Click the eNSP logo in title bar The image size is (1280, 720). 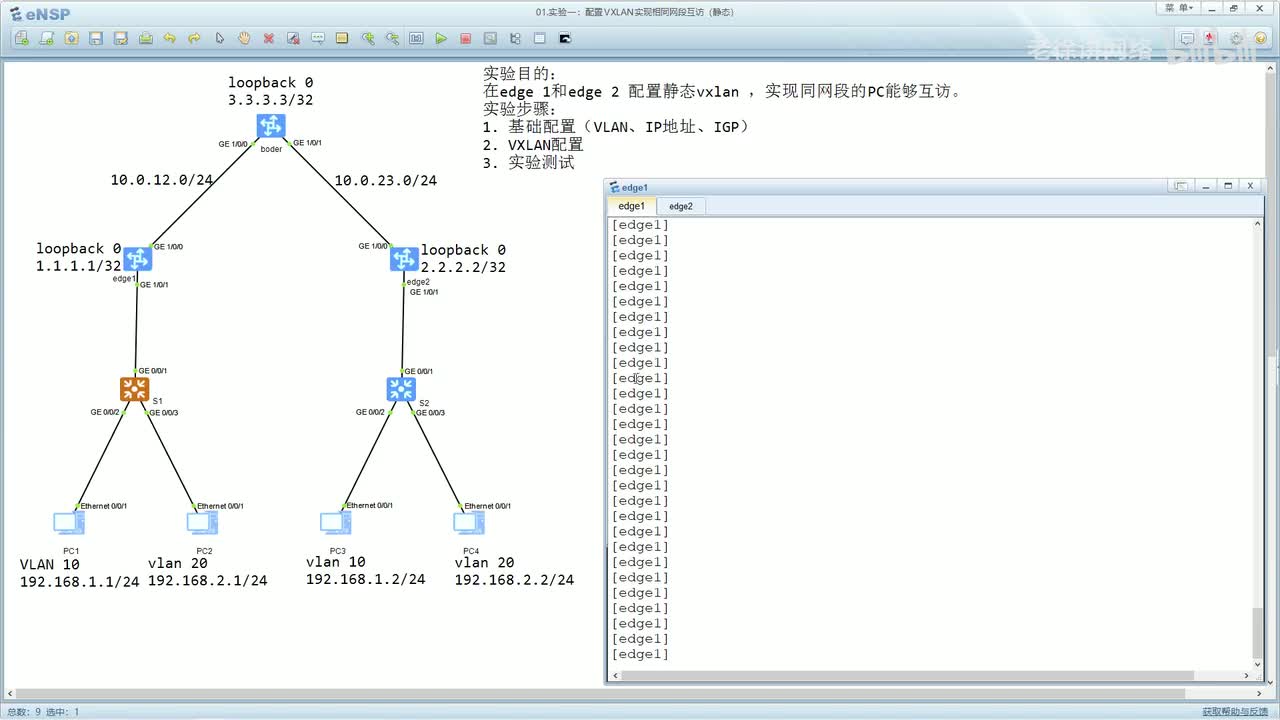(40, 13)
